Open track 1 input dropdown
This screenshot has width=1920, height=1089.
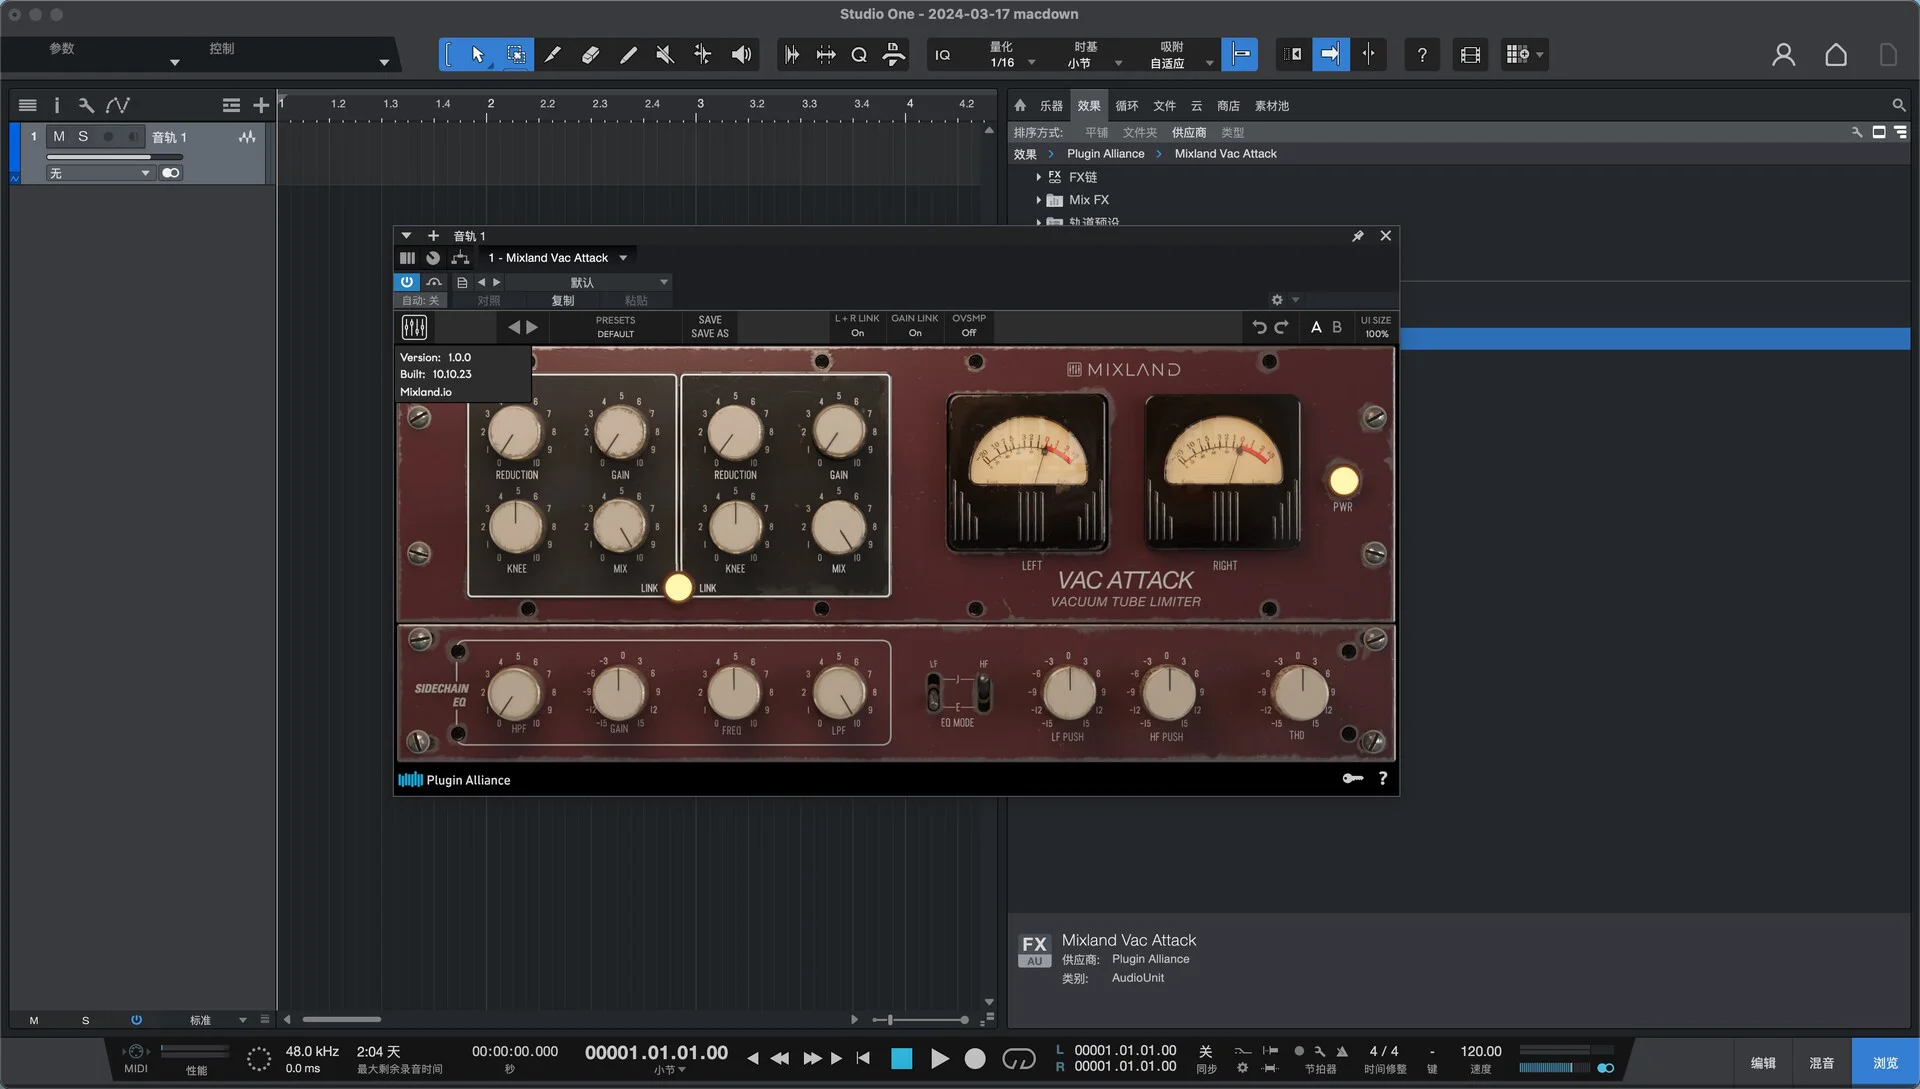point(100,173)
